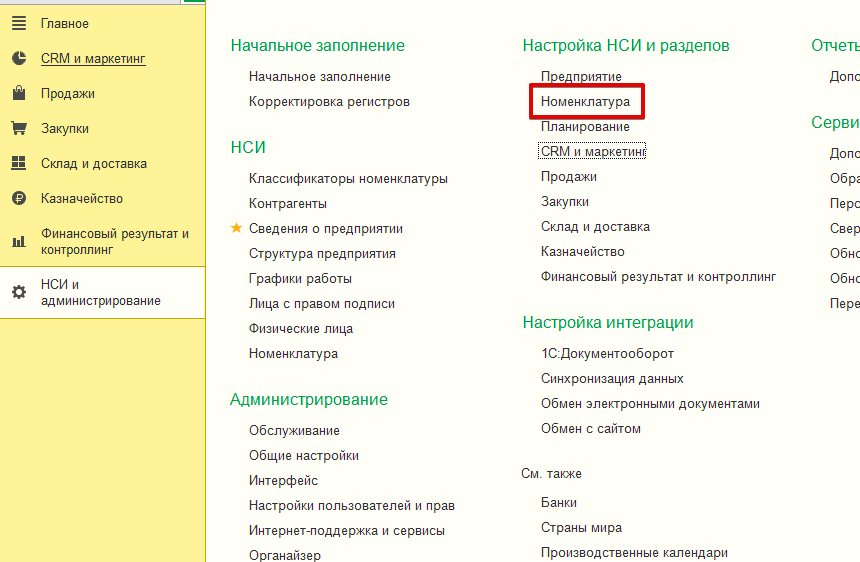Click the ruble coin icon for Казначейство

19,198
